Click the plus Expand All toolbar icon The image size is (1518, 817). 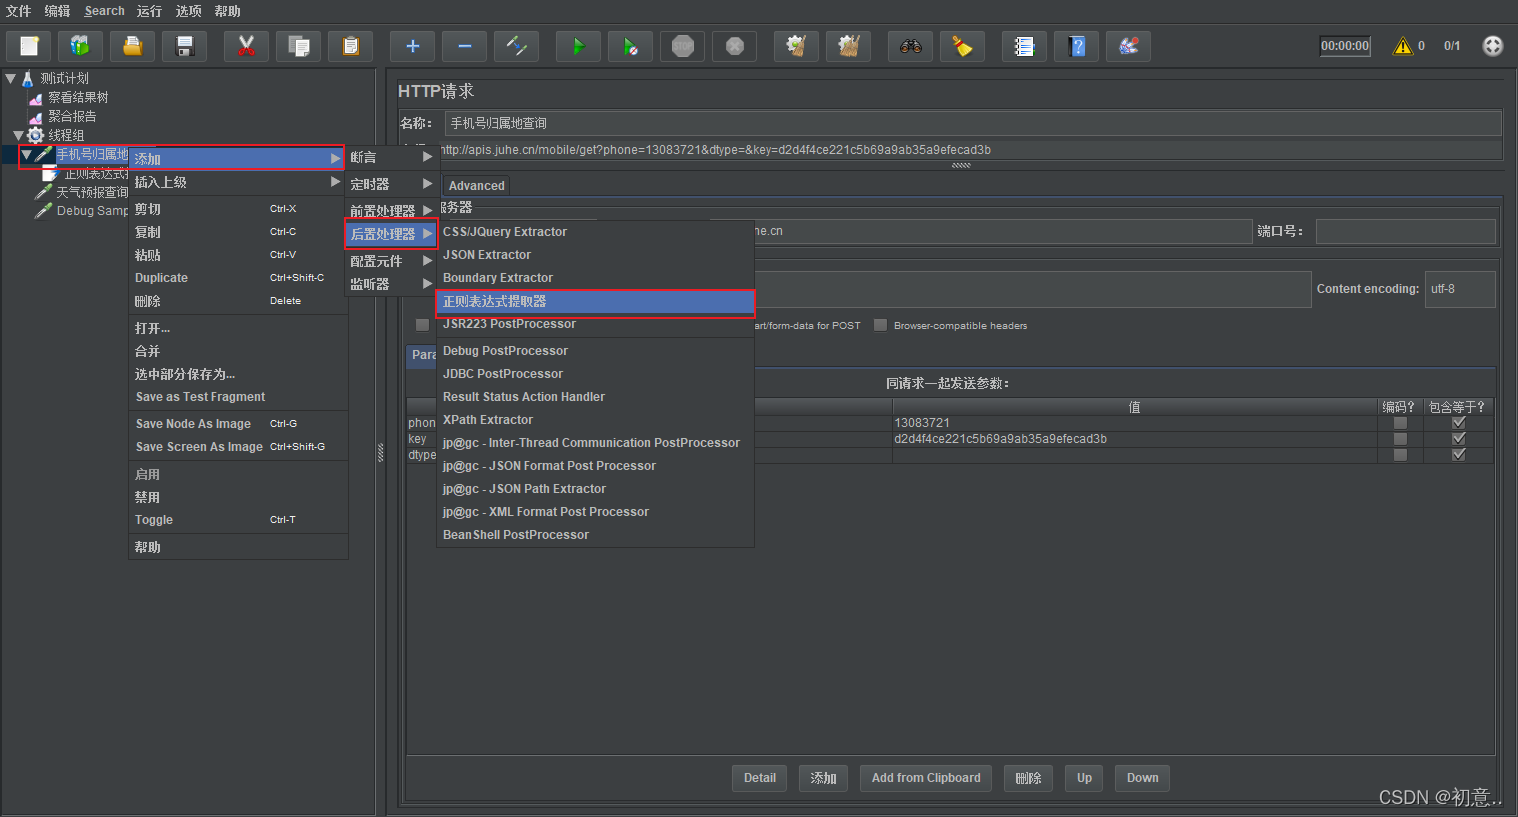(412, 46)
